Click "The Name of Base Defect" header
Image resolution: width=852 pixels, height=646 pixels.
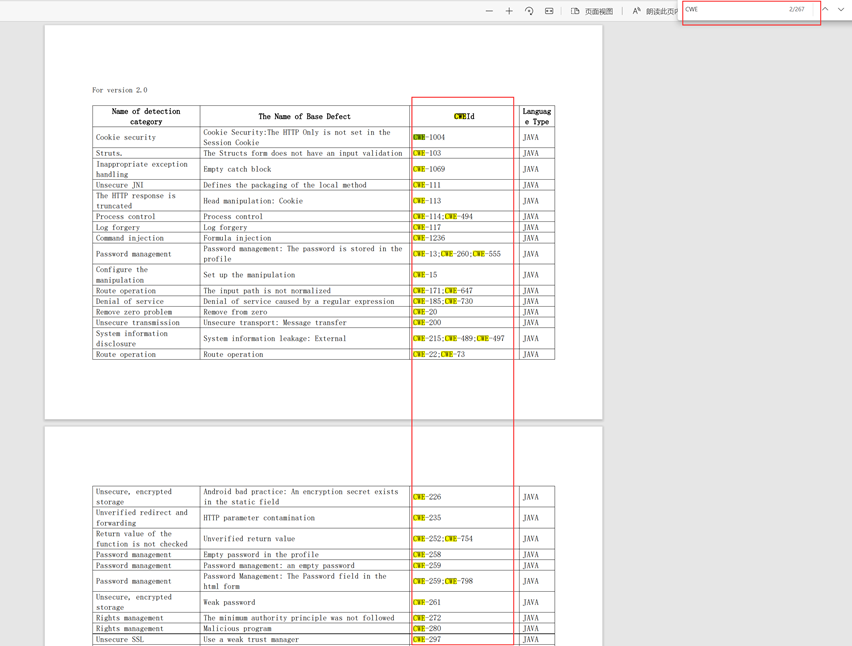304,116
